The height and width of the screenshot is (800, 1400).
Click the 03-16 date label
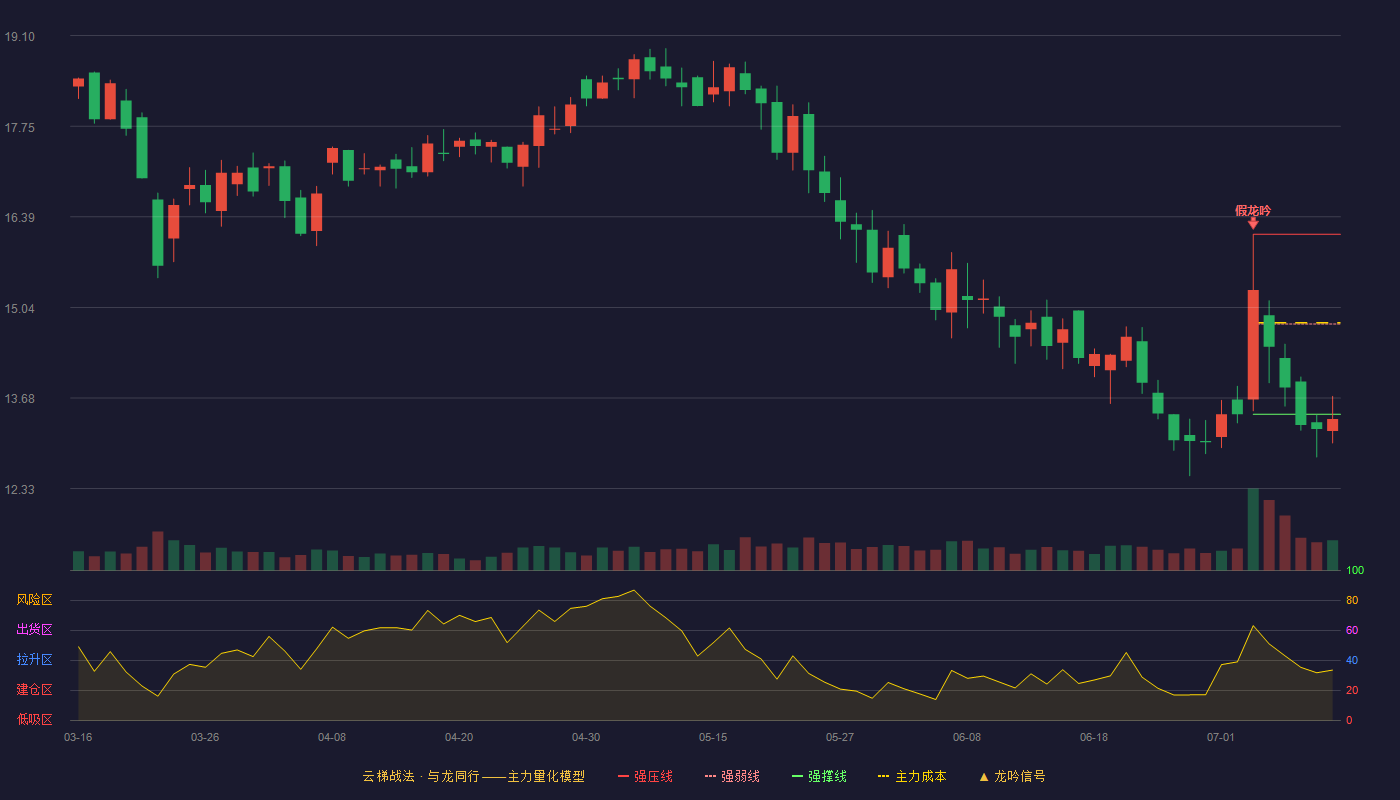click(x=78, y=737)
